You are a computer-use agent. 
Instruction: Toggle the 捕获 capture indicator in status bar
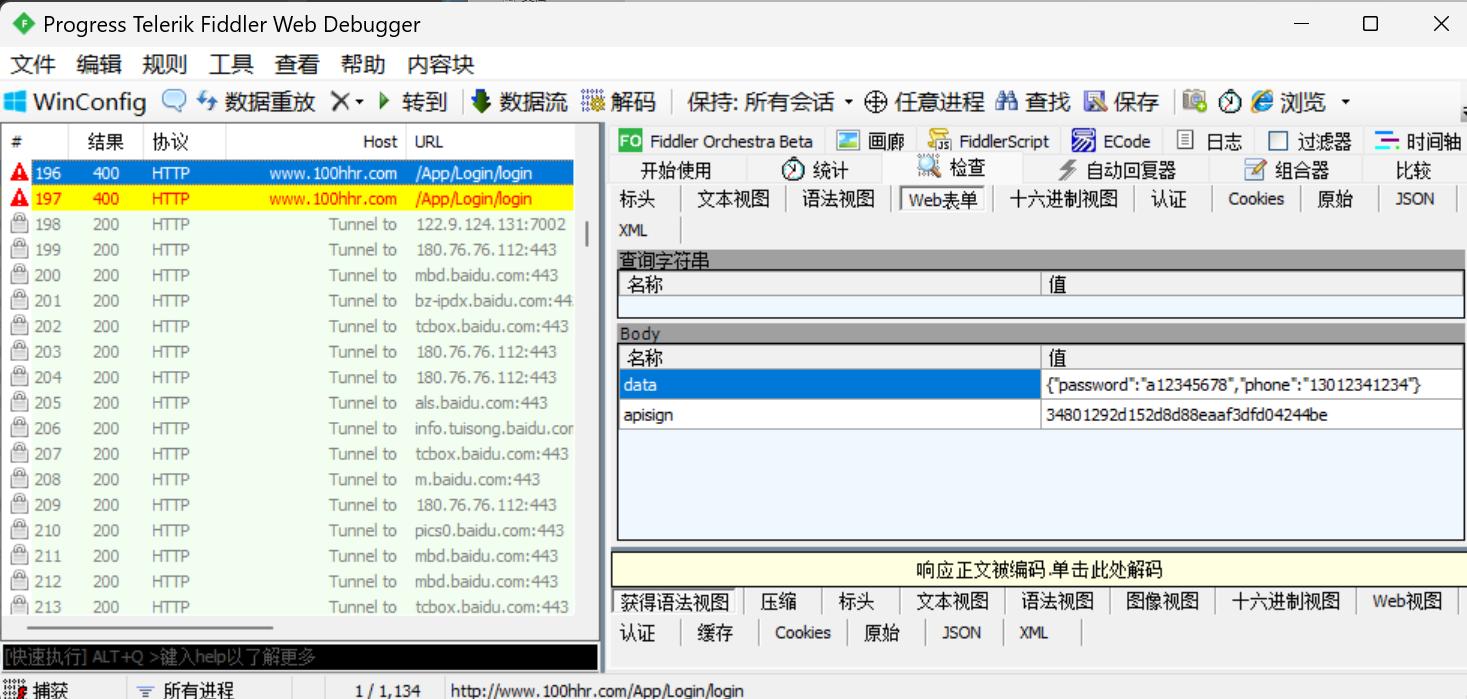tap(16, 690)
